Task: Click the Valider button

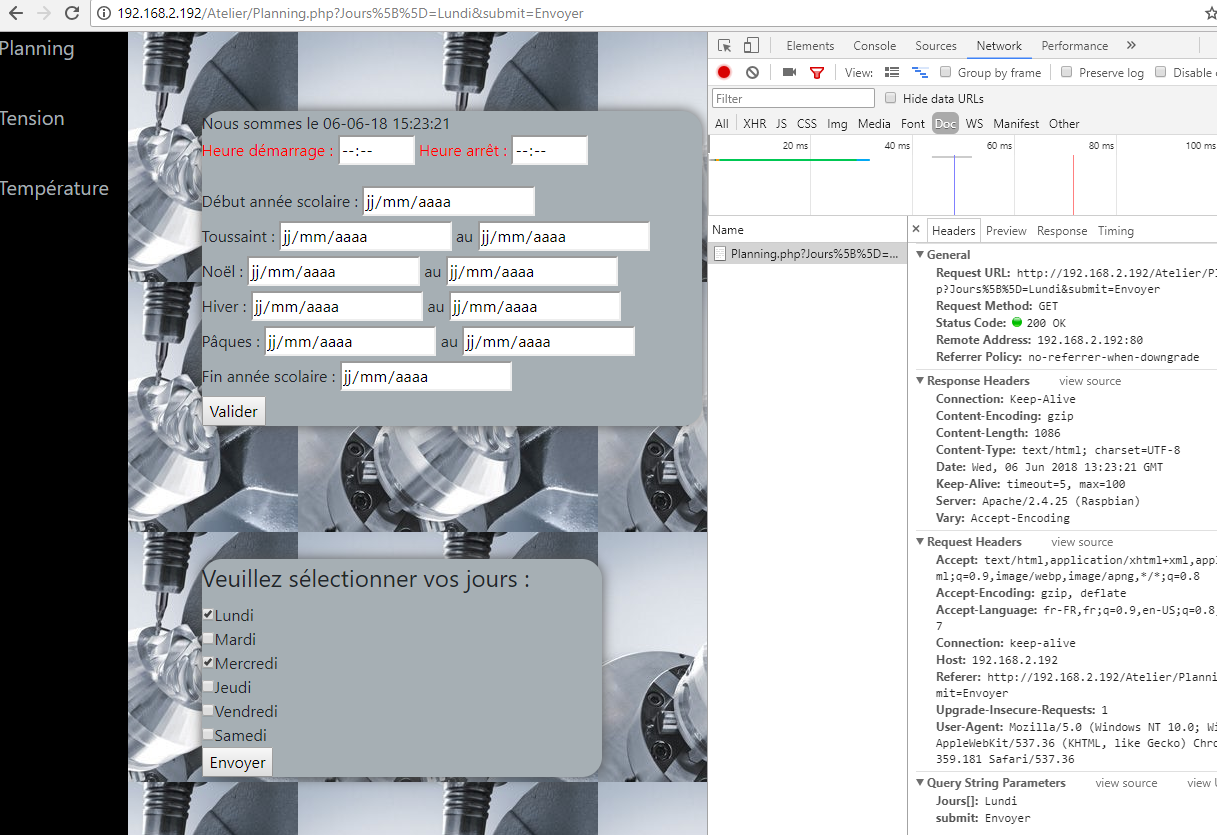Action: click(233, 411)
